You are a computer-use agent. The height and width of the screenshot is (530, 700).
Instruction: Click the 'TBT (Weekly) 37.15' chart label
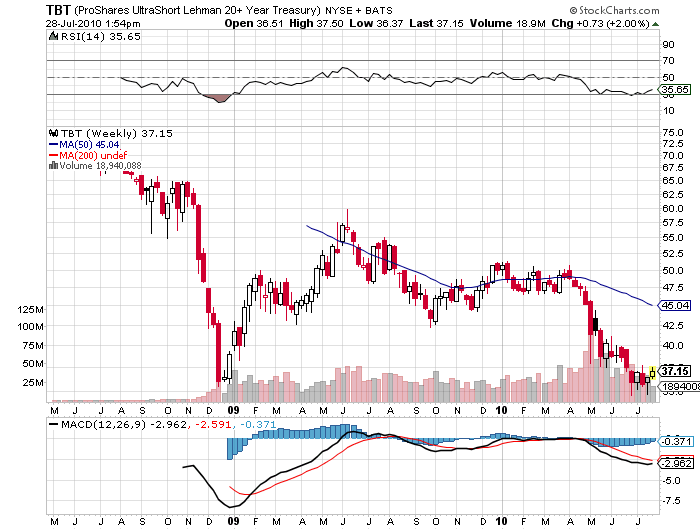coord(117,134)
